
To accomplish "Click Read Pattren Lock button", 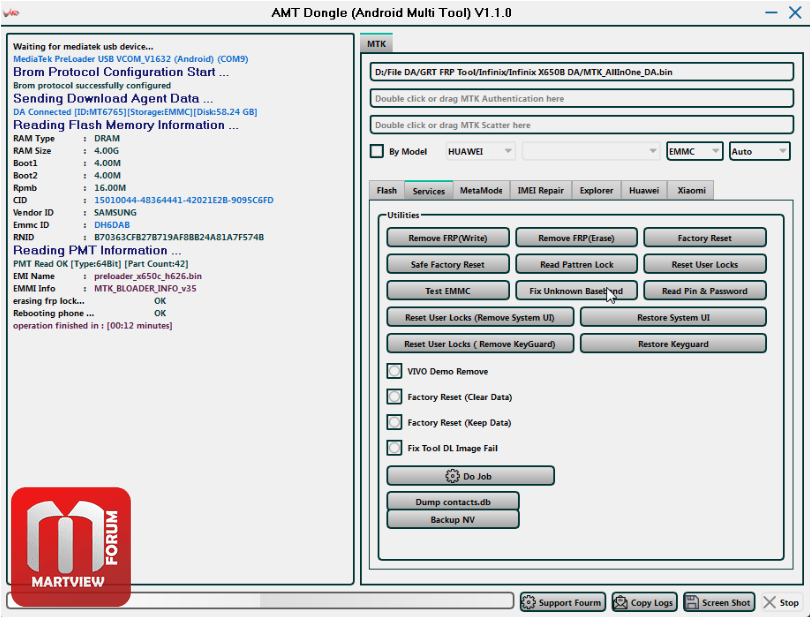I will click(x=576, y=264).
